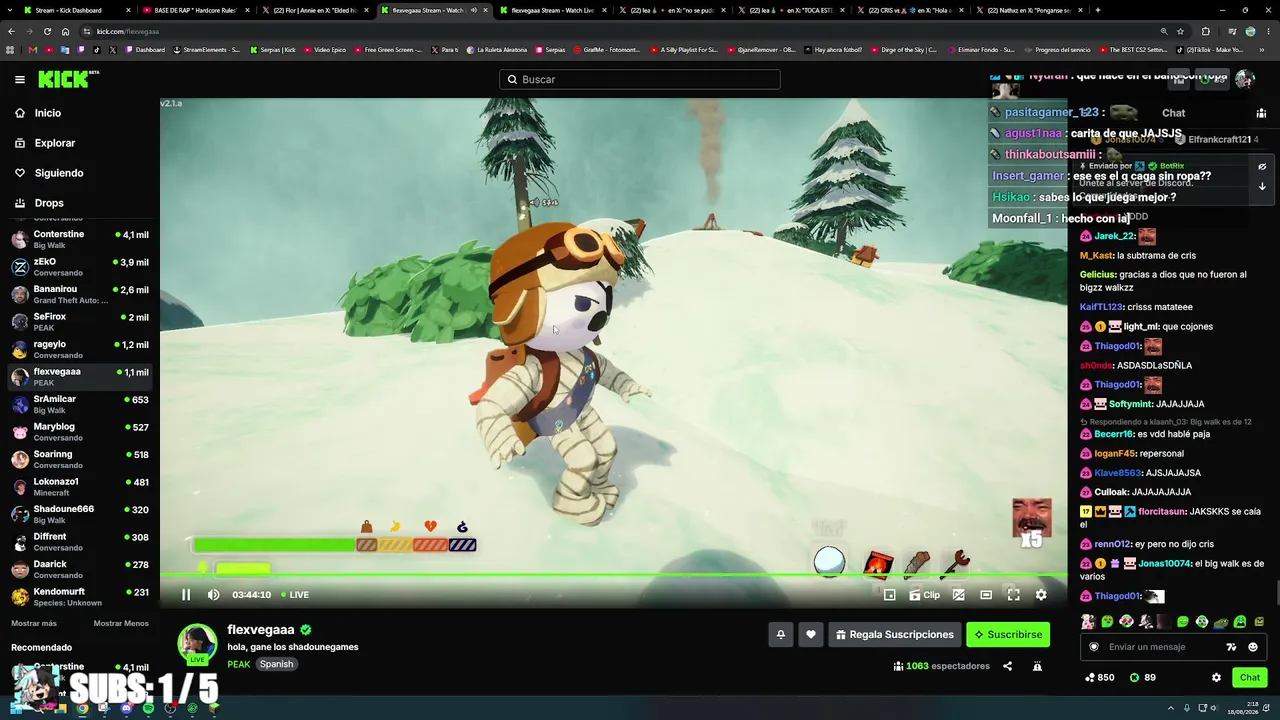Image resolution: width=1280 pixels, height=720 pixels.
Task: Click the Suscribirse button
Action: pyautogui.click(x=1008, y=635)
